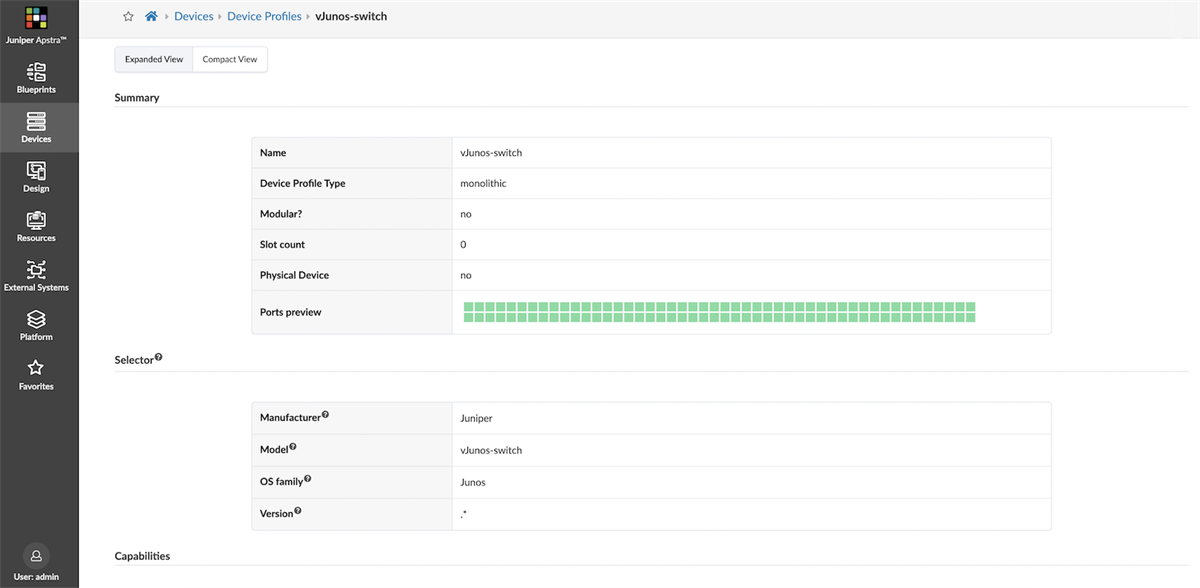Open help for the OS family field
The image size is (1200, 588).
309,477
